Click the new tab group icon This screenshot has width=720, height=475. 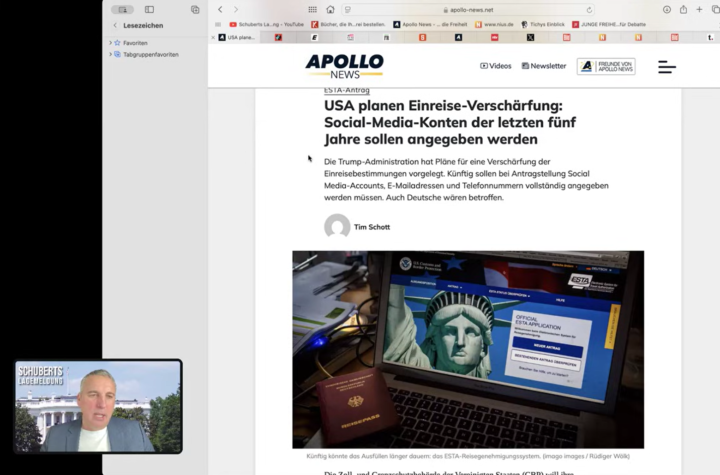[x=195, y=9]
